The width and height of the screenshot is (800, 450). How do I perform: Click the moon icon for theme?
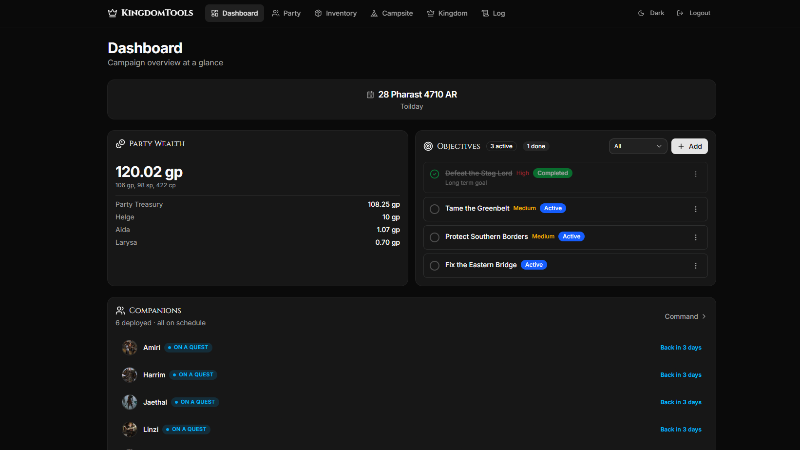(x=641, y=13)
